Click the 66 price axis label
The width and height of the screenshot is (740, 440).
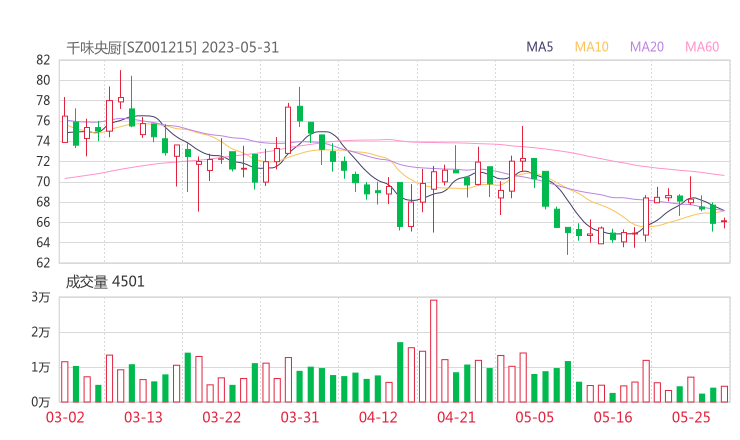coord(43,222)
